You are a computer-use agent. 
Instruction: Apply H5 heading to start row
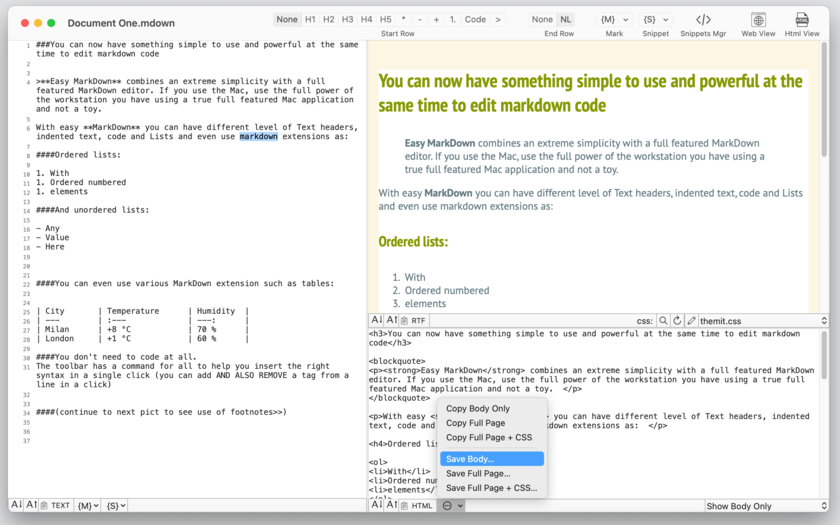click(x=385, y=19)
